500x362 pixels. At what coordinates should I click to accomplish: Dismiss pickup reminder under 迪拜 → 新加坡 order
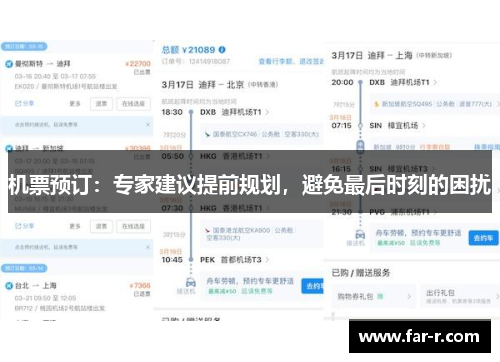[x=148, y=247]
